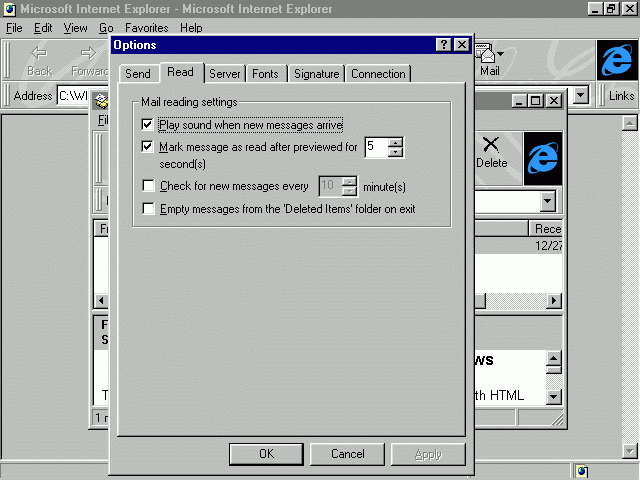This screenshot has width=640, height=480.
Task: Select the Read tab
Action: (180, 72)
